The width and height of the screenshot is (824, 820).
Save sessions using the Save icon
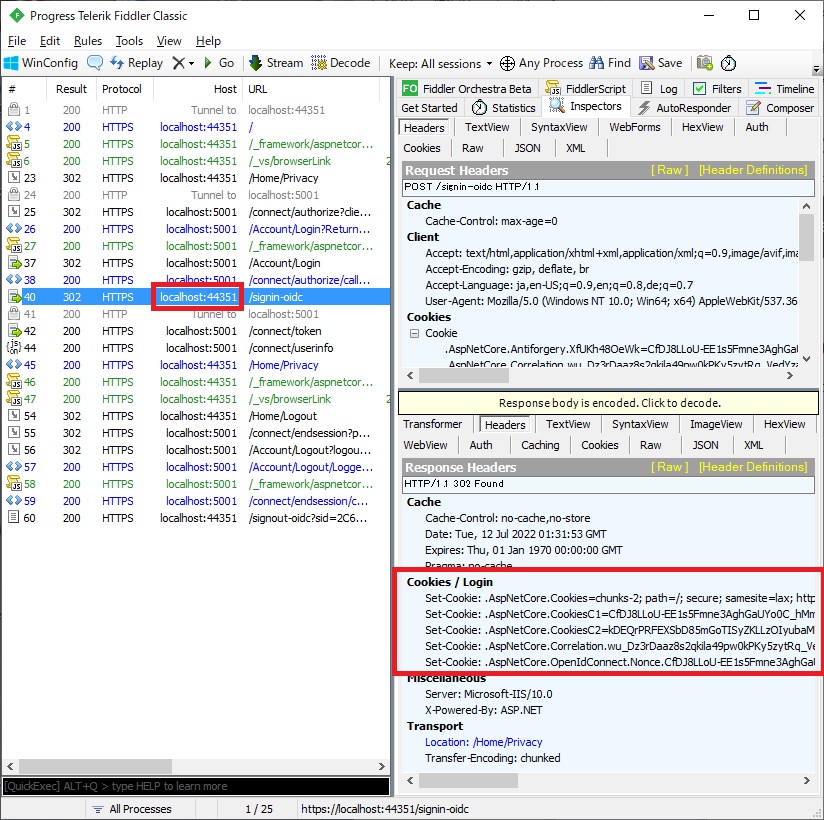click(x=661, y=63)
